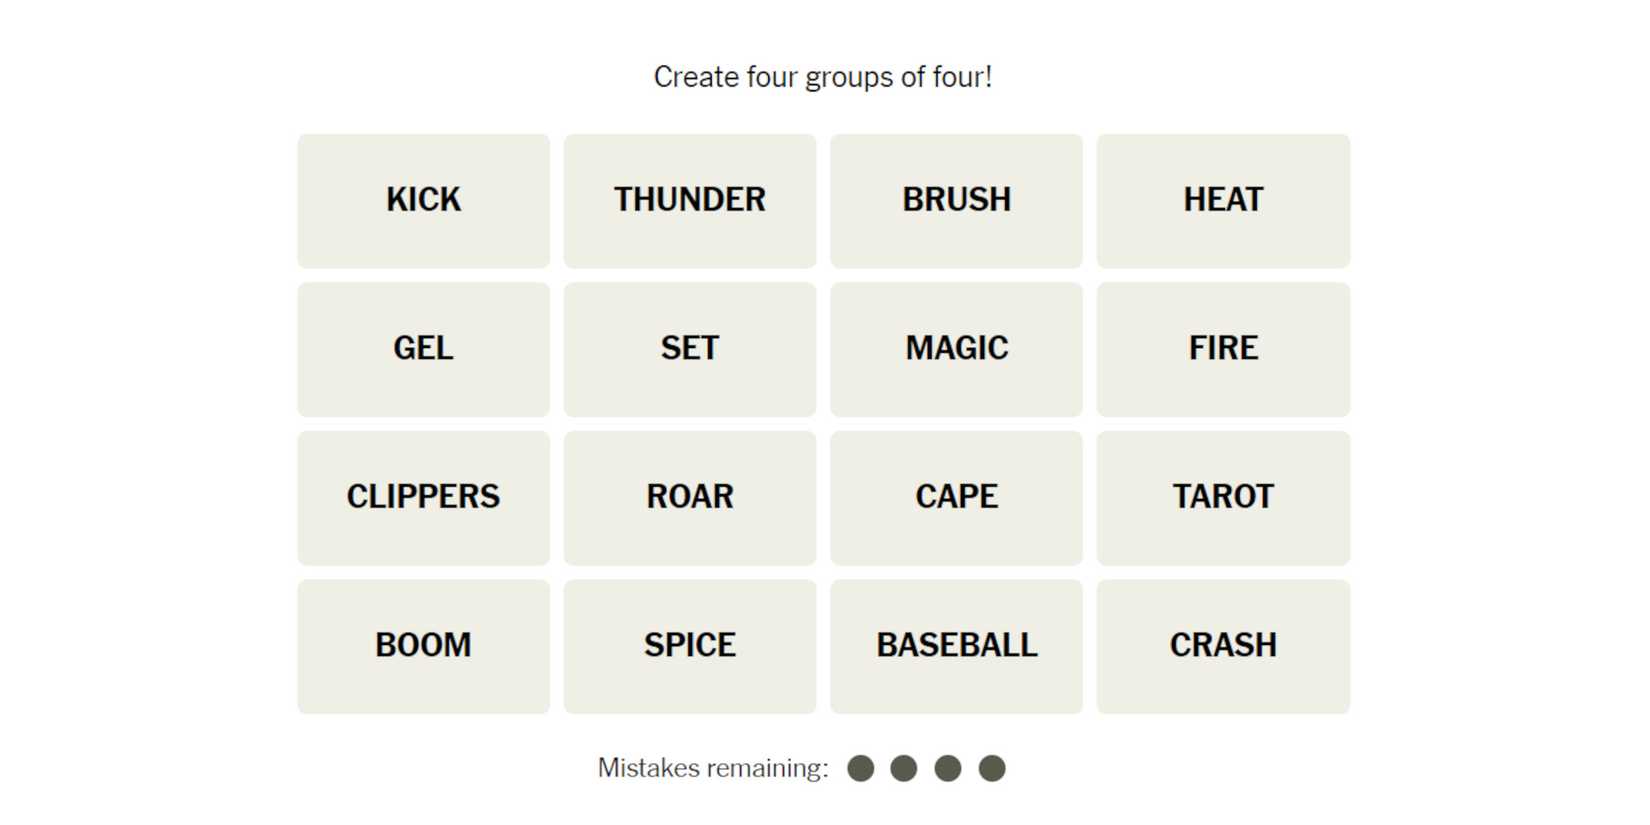The image size is (1650, 825).
Task: Pick the CLIPPERS tile
Action: click(423, 497)
